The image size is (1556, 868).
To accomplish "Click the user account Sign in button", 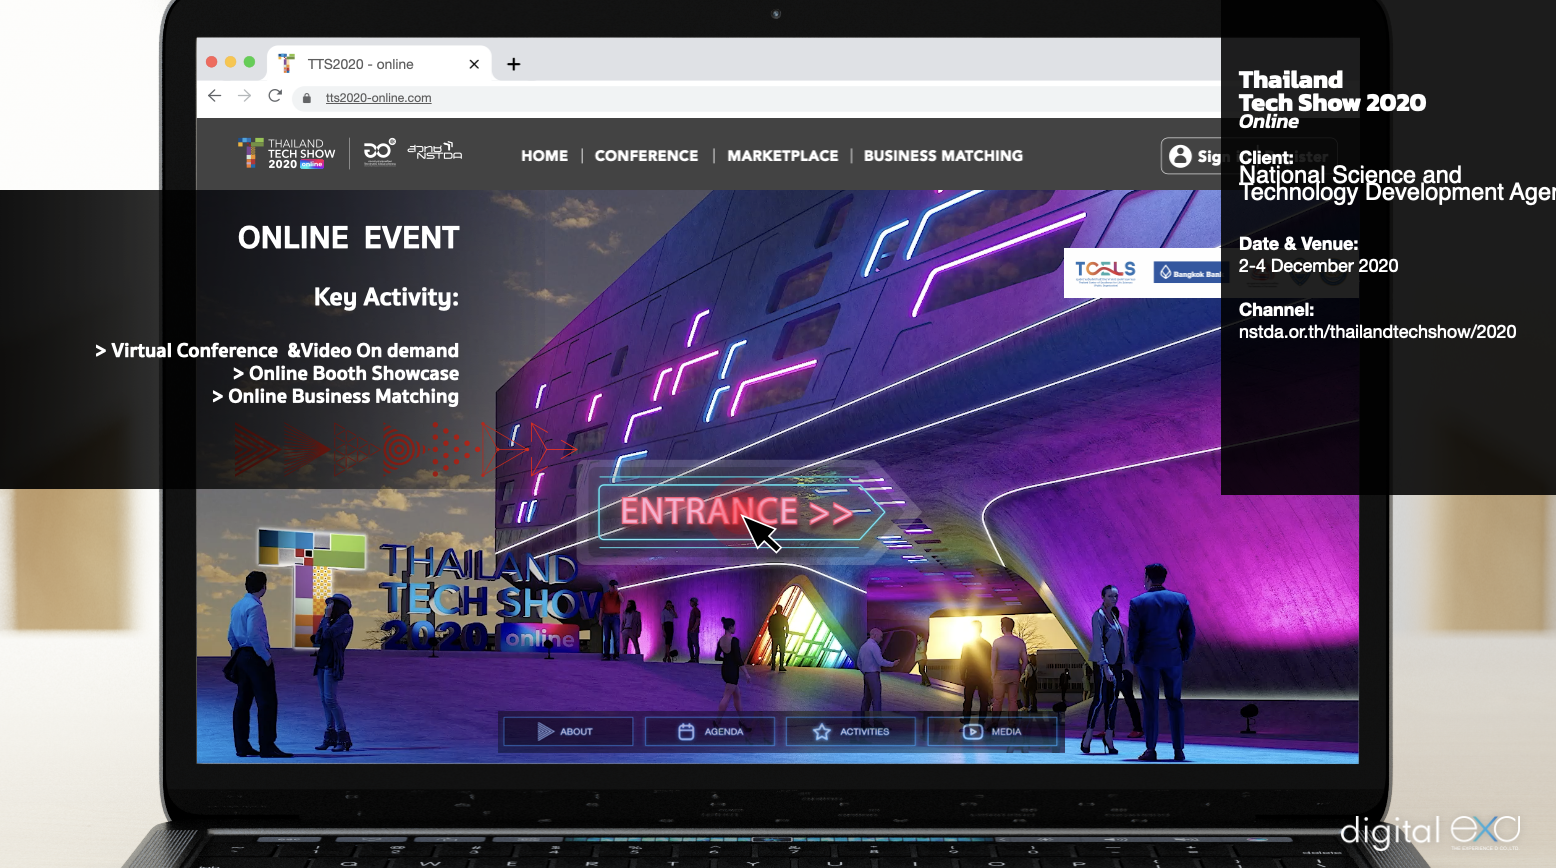I will [x=1194, y=156].
